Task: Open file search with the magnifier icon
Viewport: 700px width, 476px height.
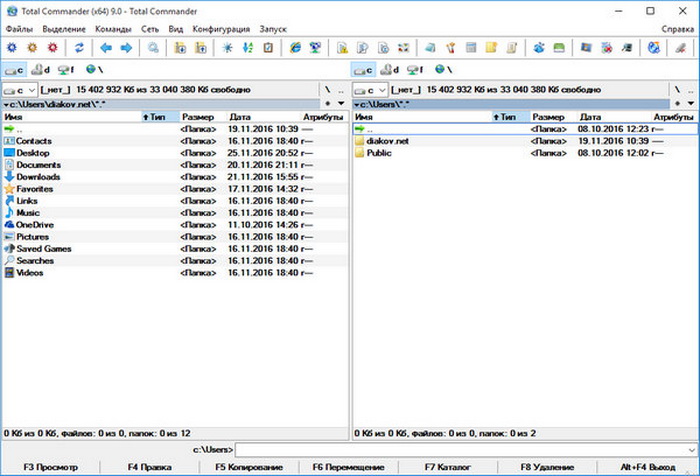Action: 154,47
